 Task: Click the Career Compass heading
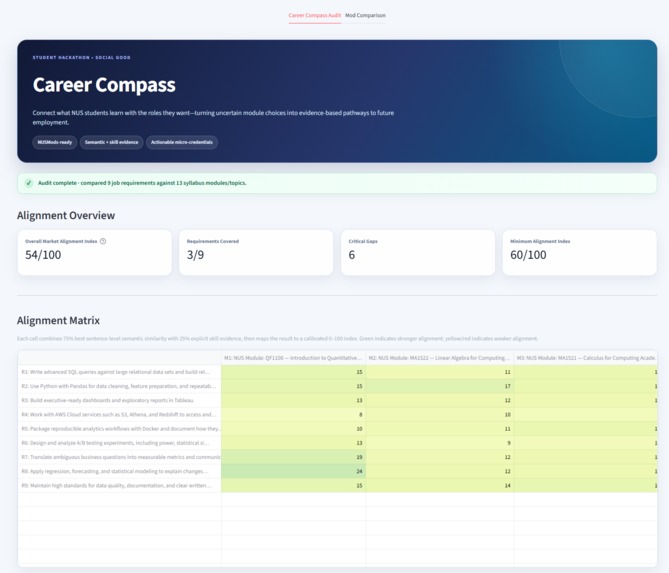pyautogui.click(x=104, y=84)
